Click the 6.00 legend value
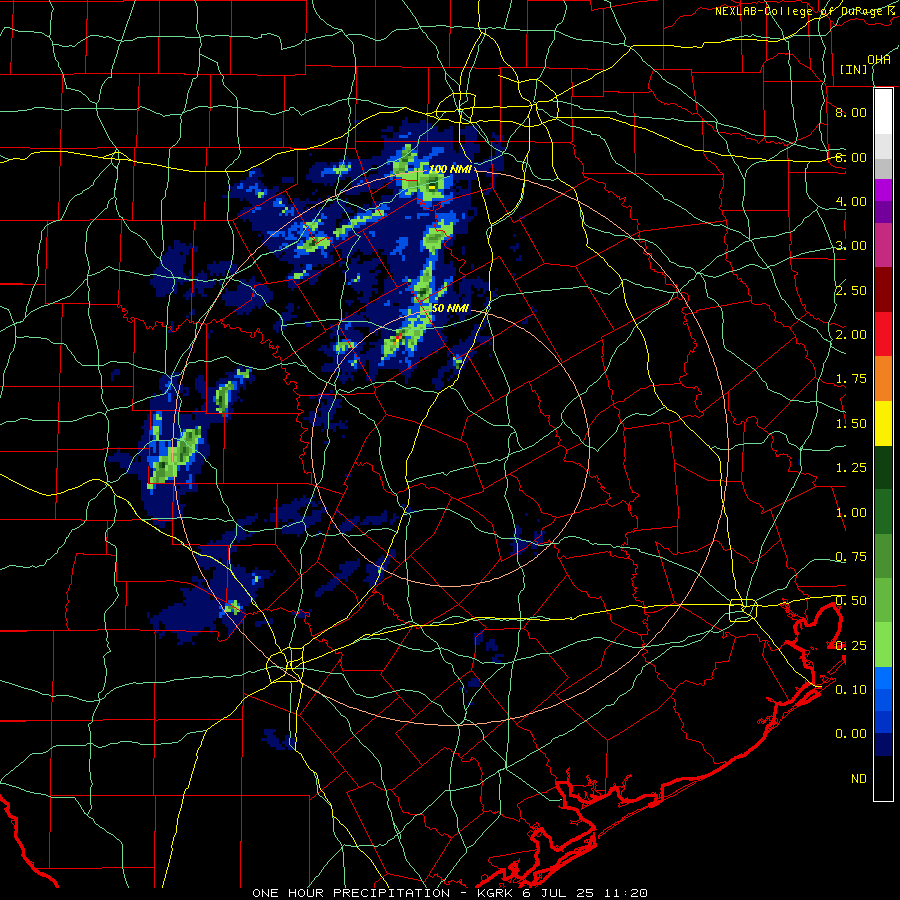 [851, 157]
